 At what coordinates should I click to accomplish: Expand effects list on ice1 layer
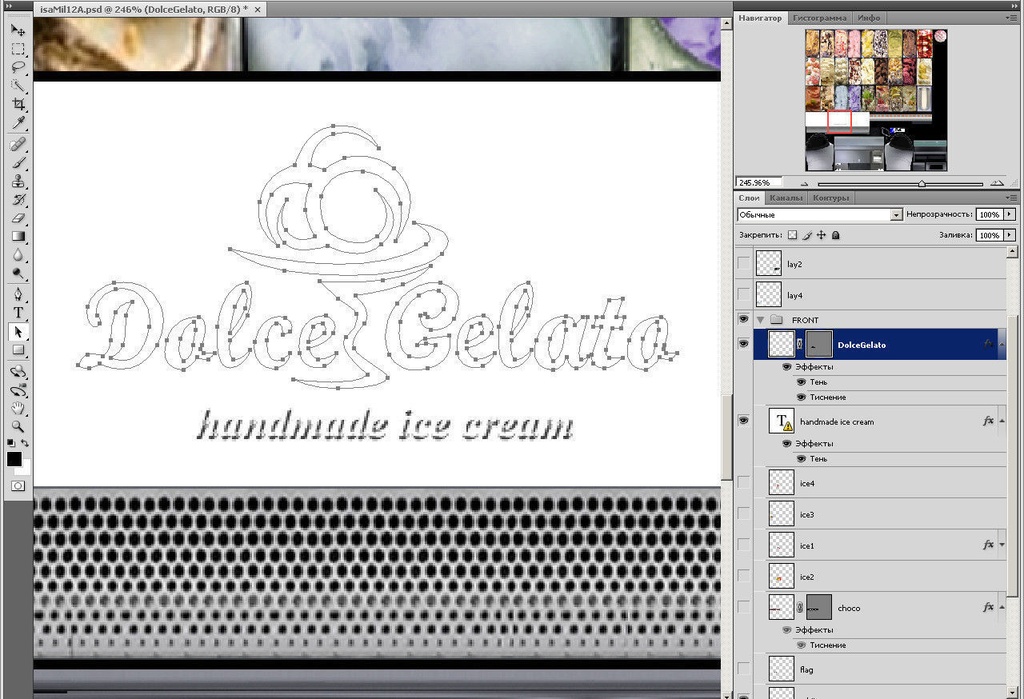coord(1002,545)
